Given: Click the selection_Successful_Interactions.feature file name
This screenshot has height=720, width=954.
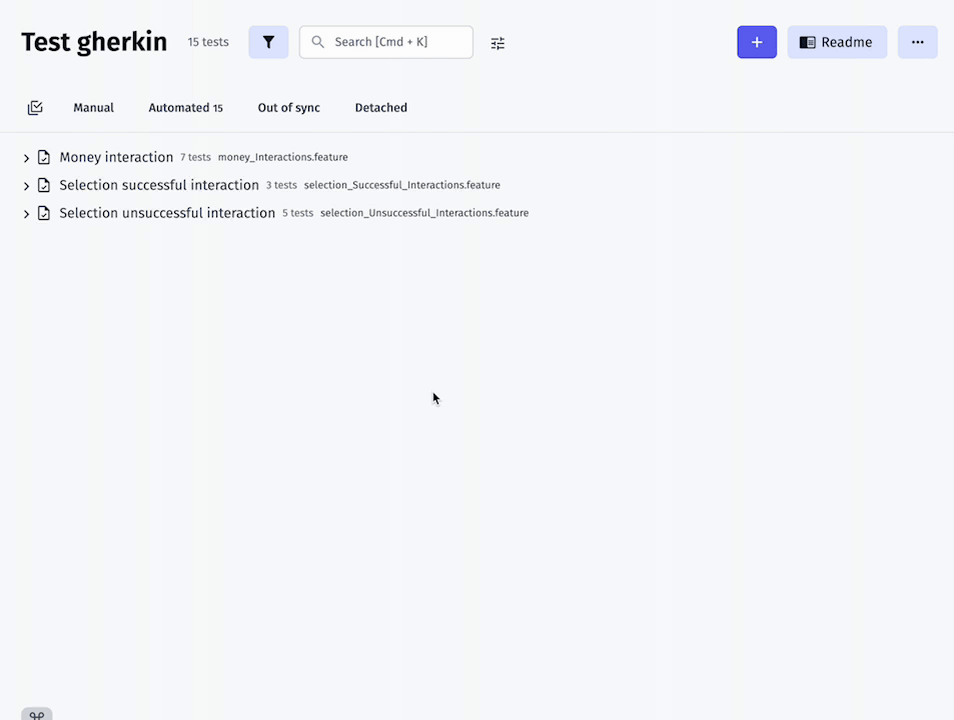Looking at the screenshot, I should (x=402, y=185).
